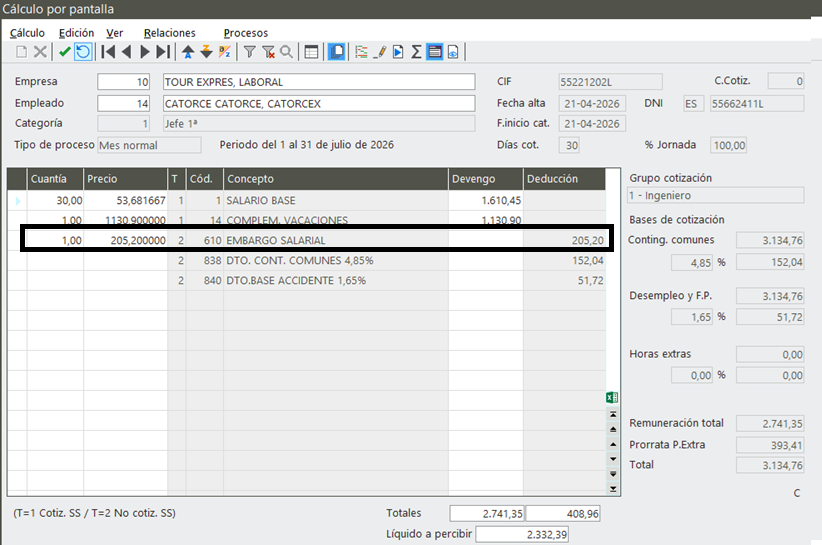This screenshot has height=545, width=822.
Task: Click the sigma totals icon
Action: [416, 52]
